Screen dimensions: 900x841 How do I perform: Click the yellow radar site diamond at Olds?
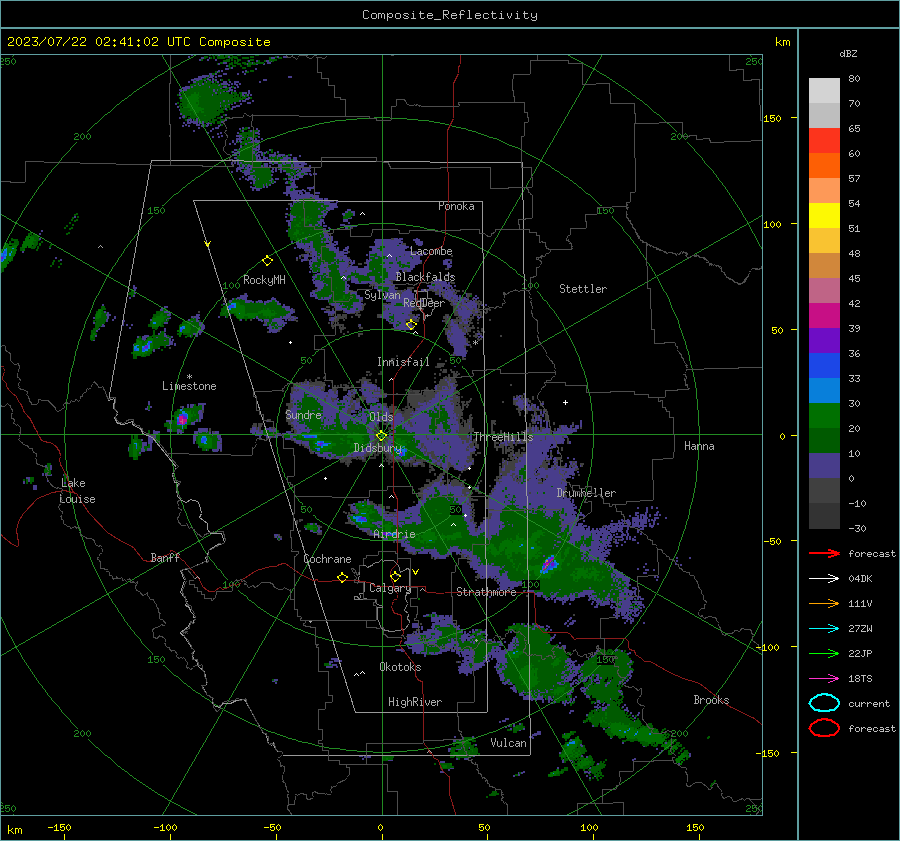(x=381, y=436)
